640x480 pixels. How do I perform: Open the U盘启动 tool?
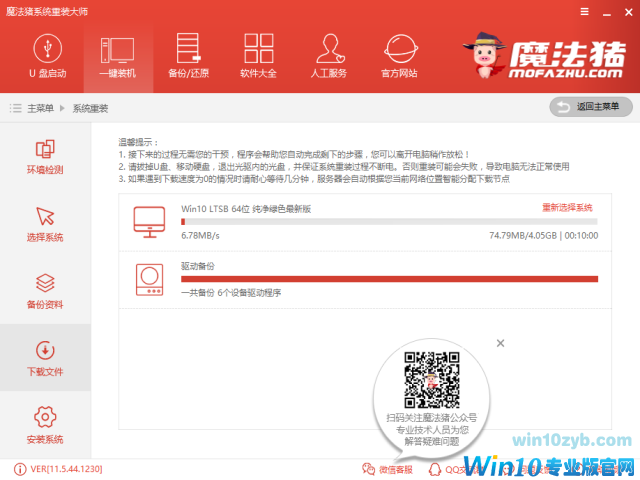[x=48, y=56]
